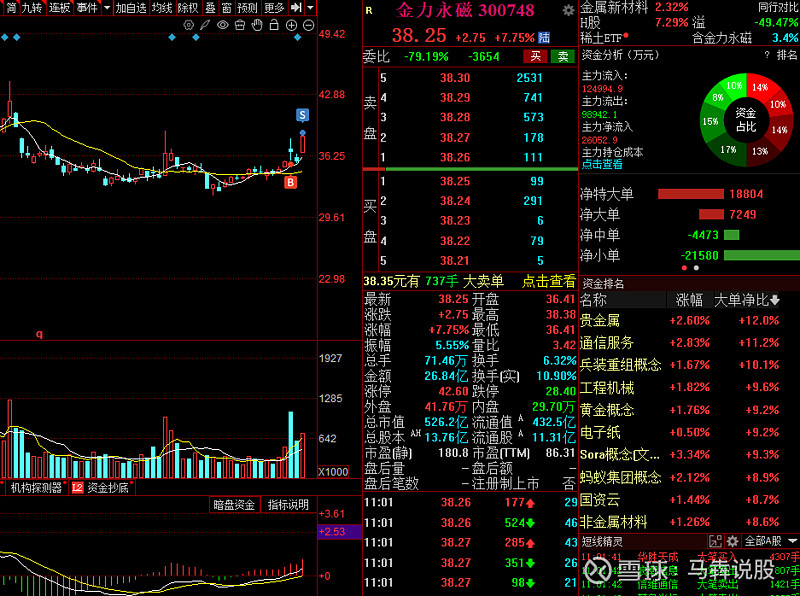Click the 金属新材料 sector label
The height and width of the screenshot is (596, 800).
[614, 7]
